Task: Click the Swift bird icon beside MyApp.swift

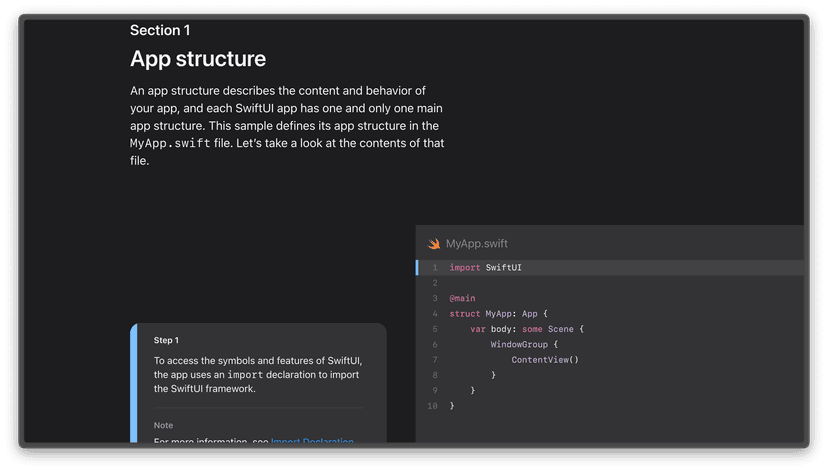Action: tap(434, 244)
